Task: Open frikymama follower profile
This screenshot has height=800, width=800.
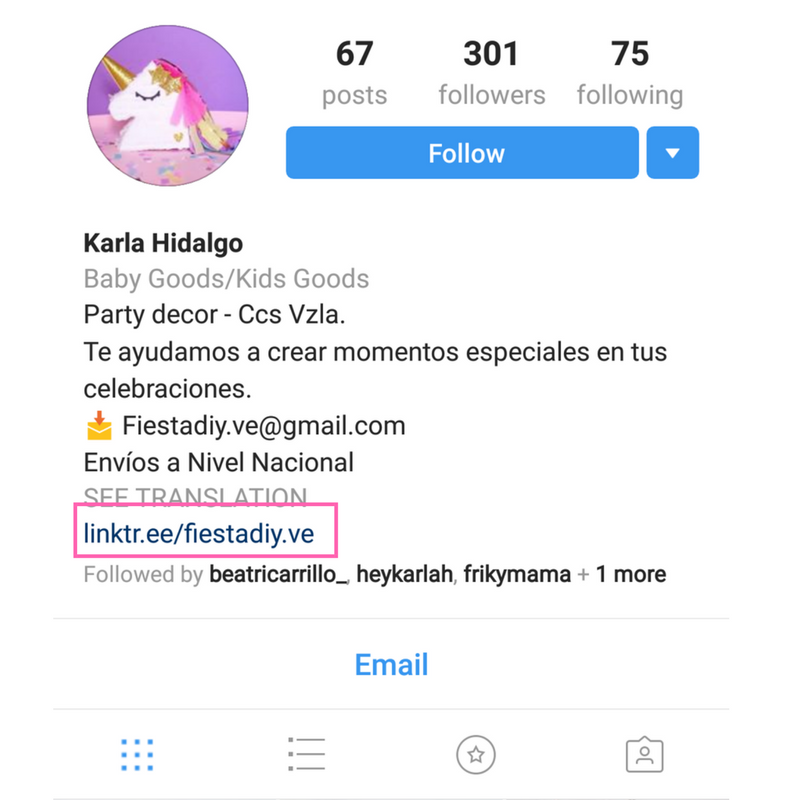Action: click(x=517, y=574)
